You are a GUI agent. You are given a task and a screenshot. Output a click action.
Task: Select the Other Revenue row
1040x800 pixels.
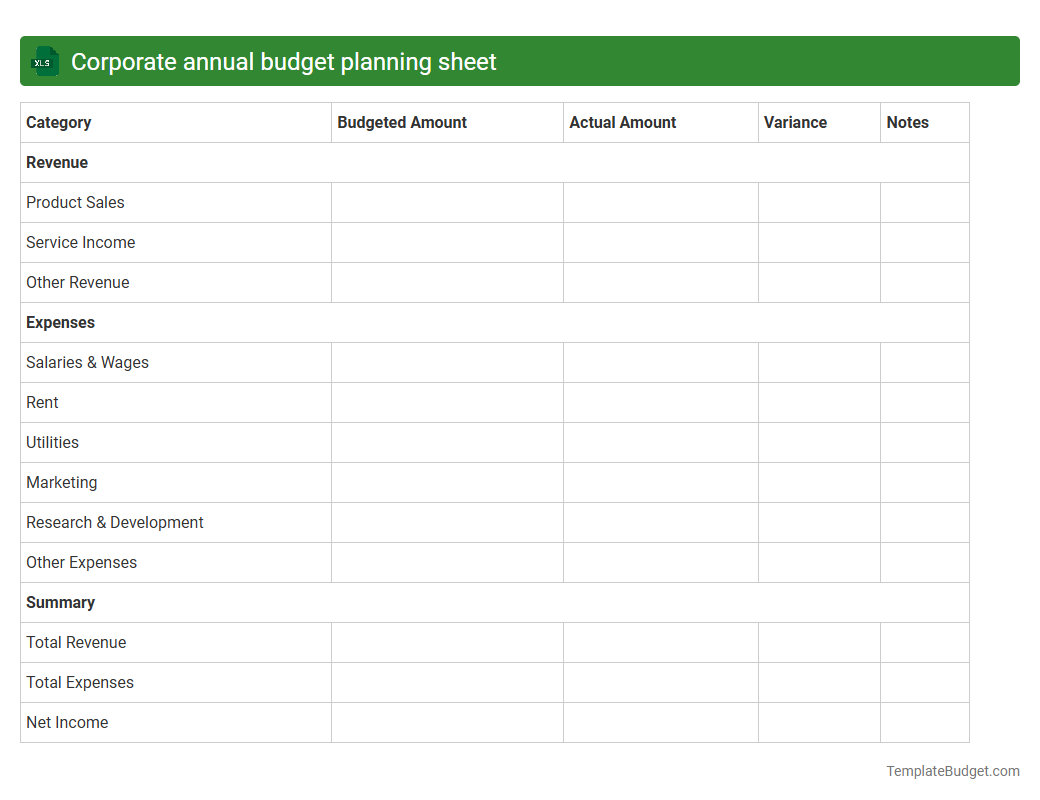click(78, 282)
